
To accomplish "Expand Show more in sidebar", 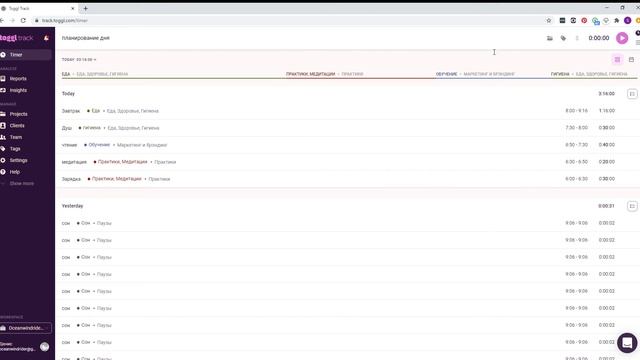I will click(22, 184).
